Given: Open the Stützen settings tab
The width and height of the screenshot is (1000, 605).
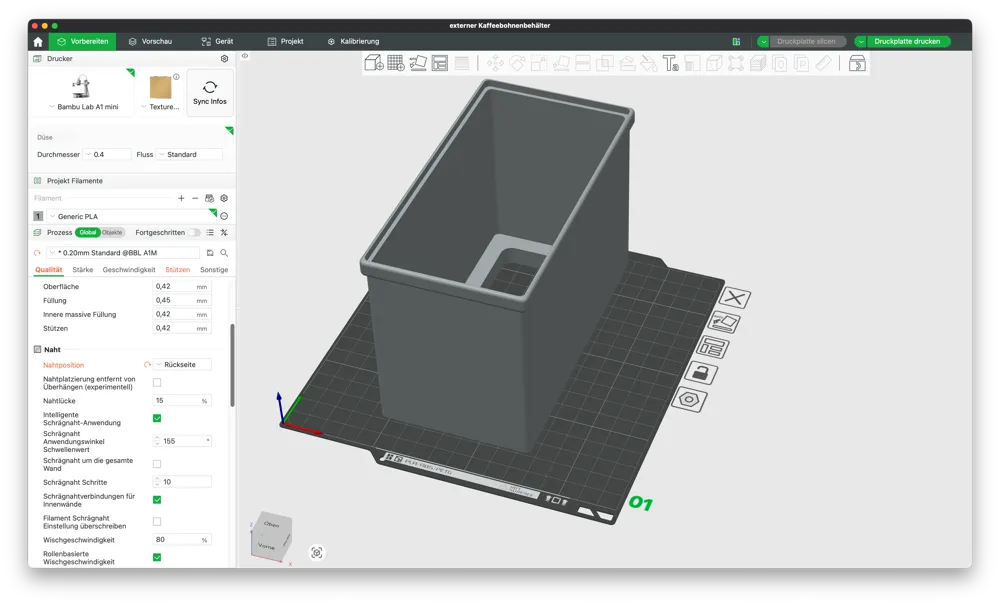Looking at the screenshot, I should point(177,270).
